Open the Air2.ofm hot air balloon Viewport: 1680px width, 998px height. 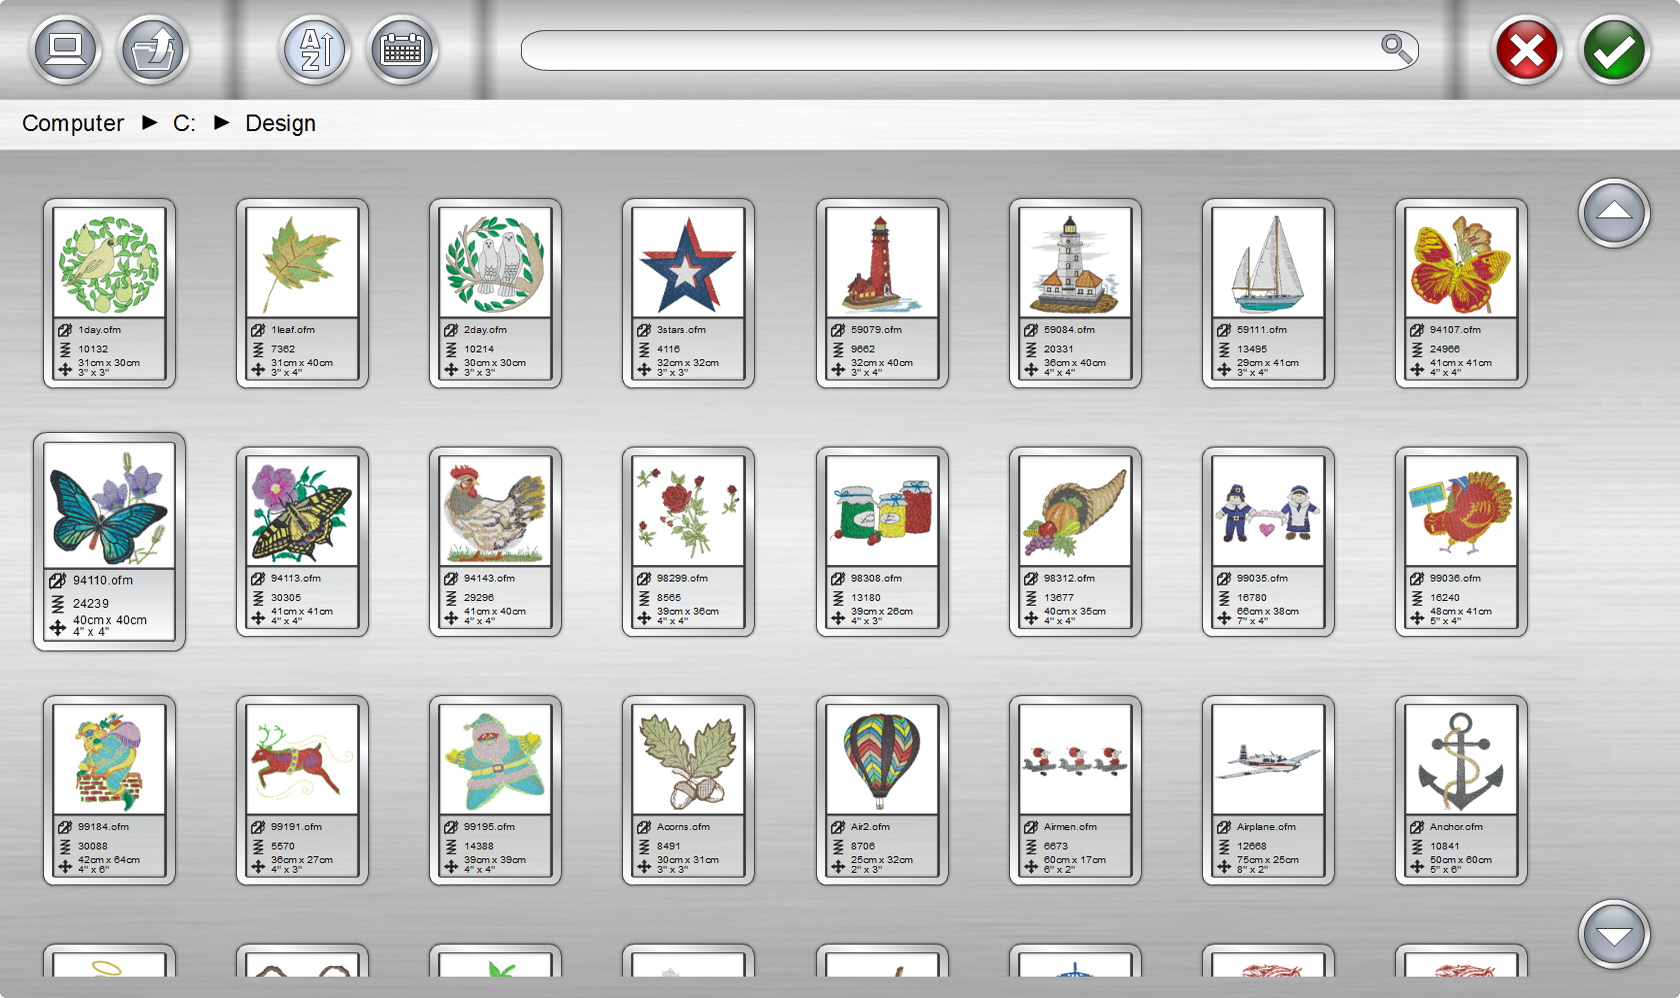(x=881, y=760)
